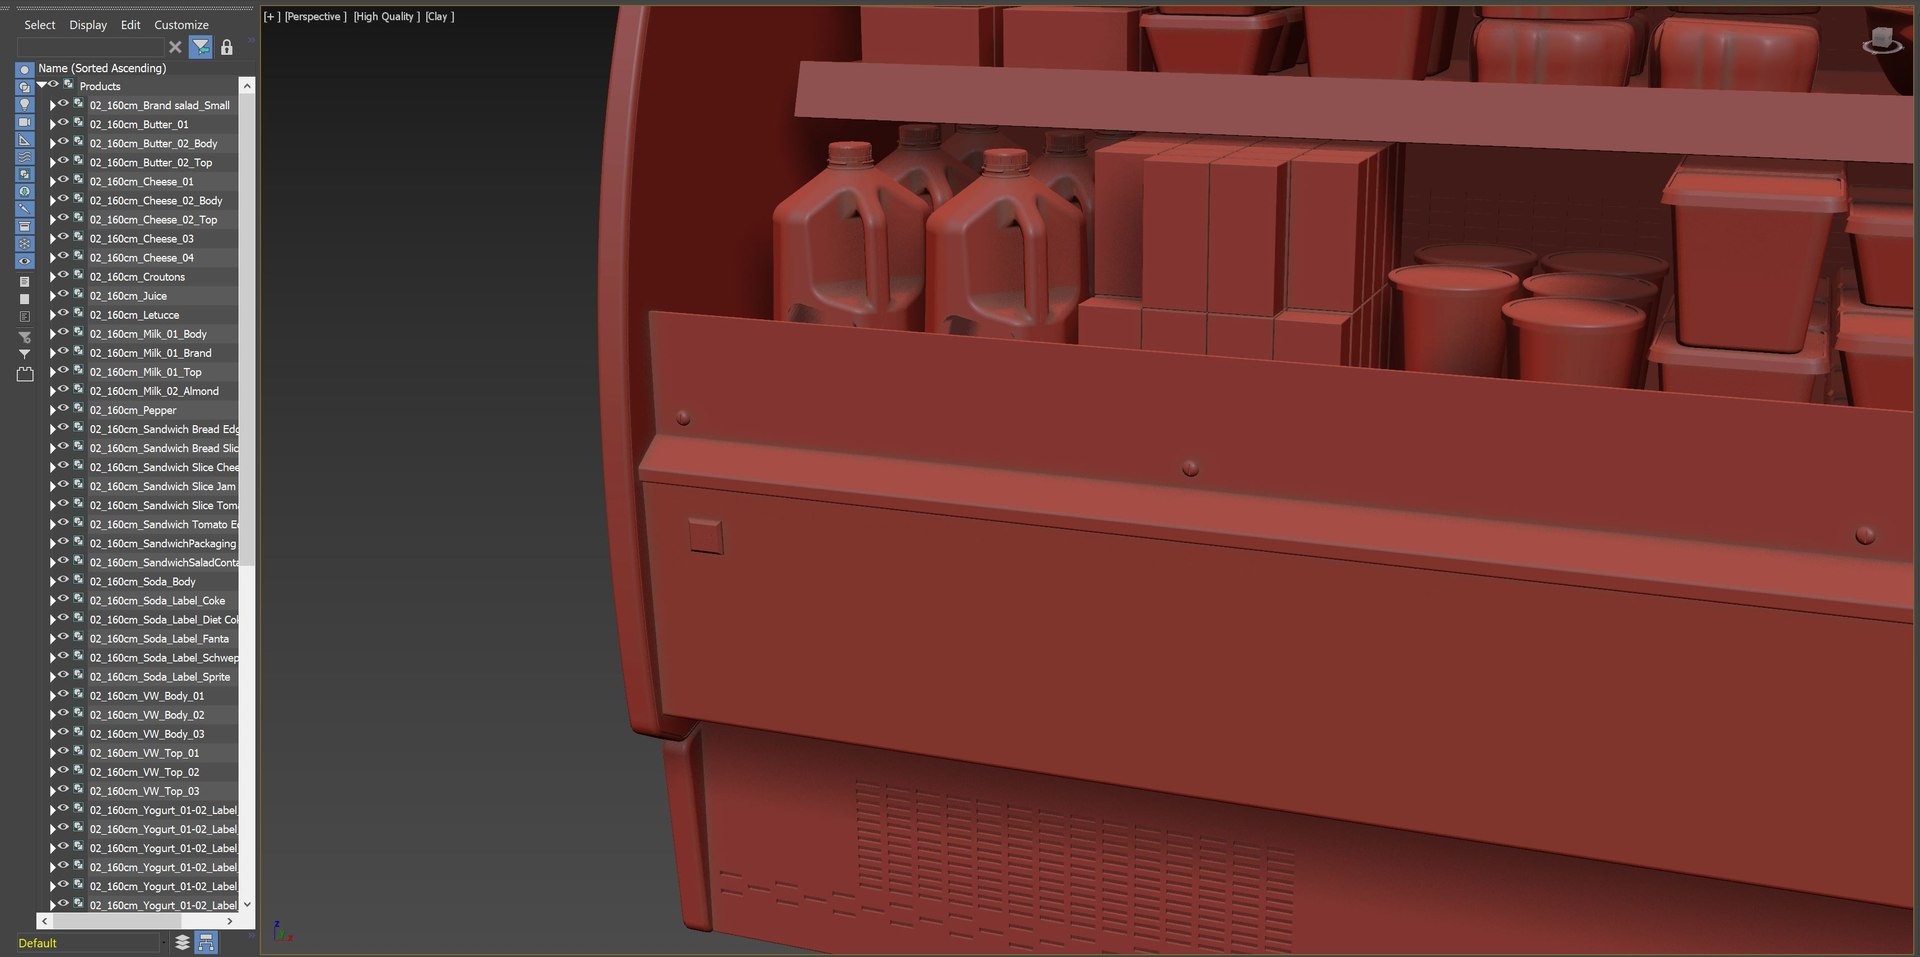Open the Customize menu
The image size is (1920, 957).
click(181, 25)
